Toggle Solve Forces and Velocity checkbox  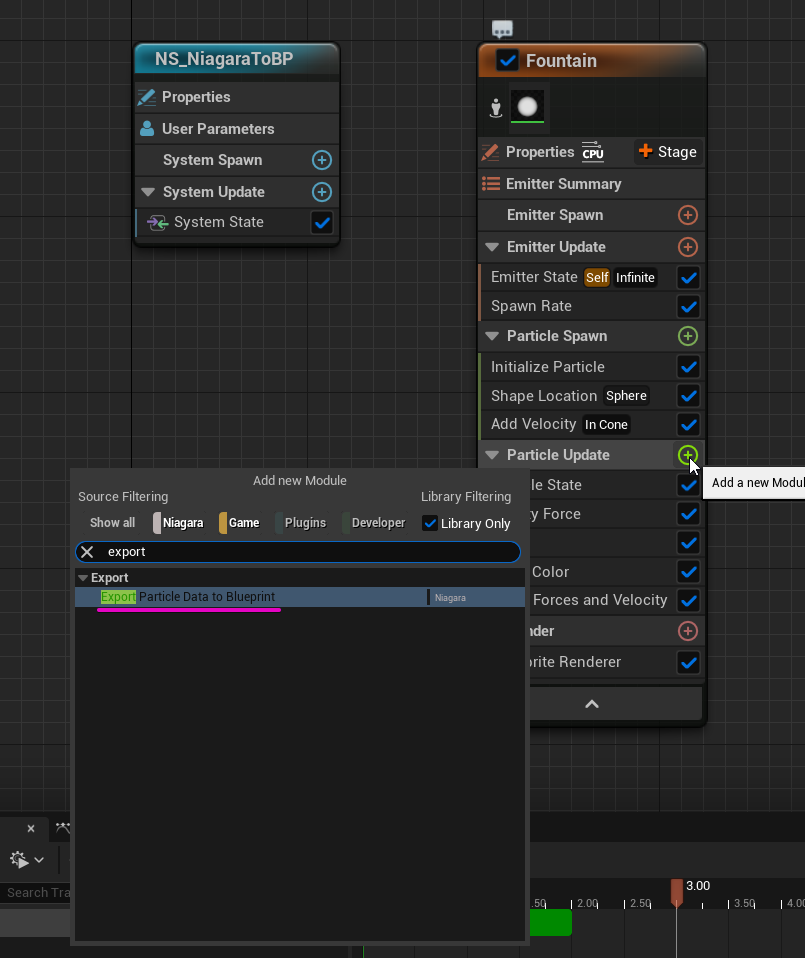click(x=688, y=601)
